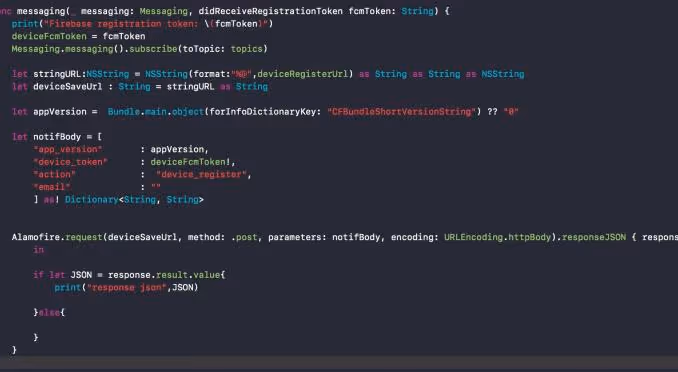
Task: Click deviceFcmToken in the assignment line
Action: point(49,36)
